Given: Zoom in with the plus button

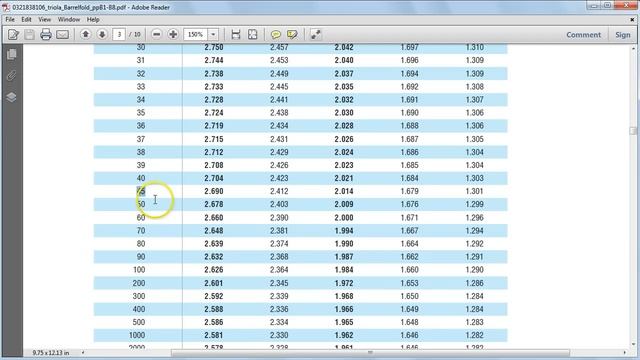Looking at the screenshot, I should (173, 34).
